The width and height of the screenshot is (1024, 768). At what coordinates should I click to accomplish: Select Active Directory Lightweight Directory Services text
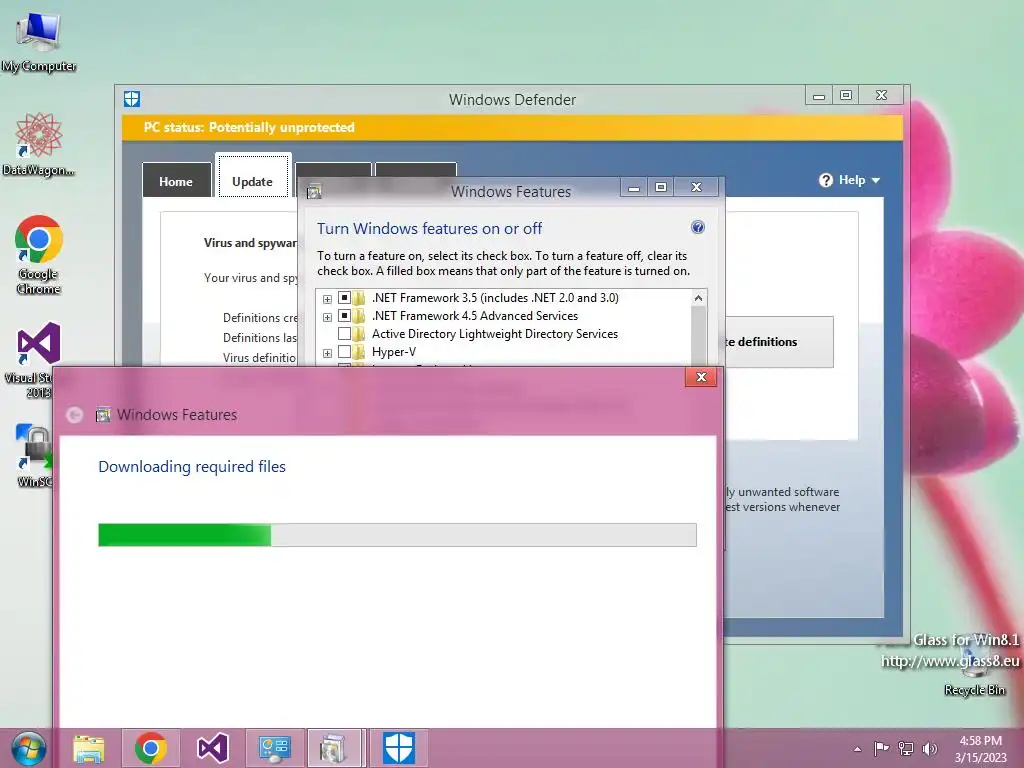(494, 334)
